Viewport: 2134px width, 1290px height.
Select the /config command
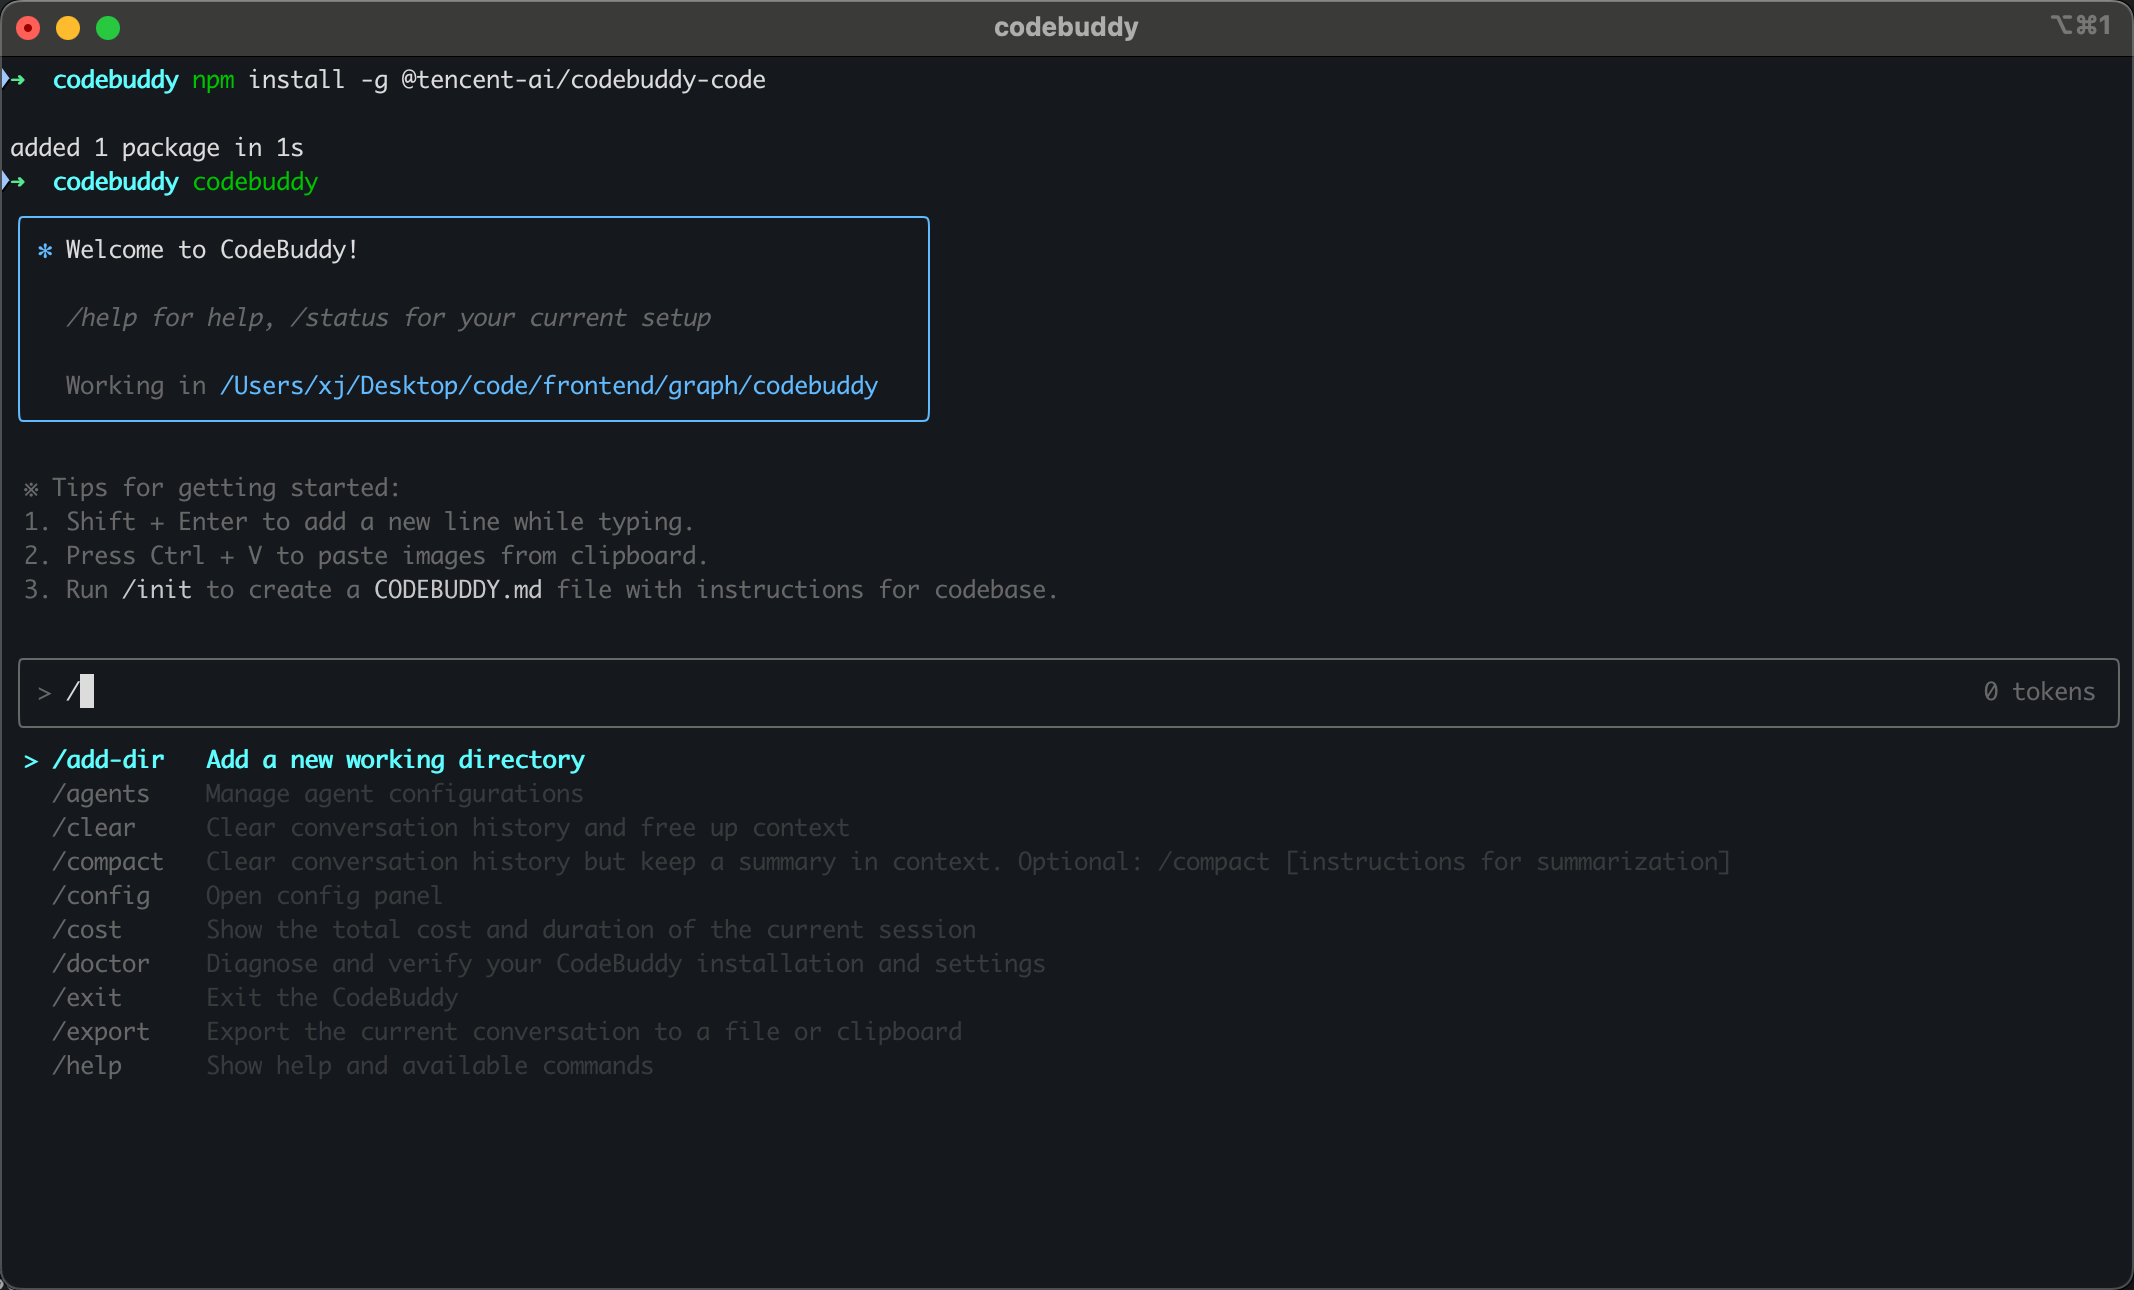point(101,896)
